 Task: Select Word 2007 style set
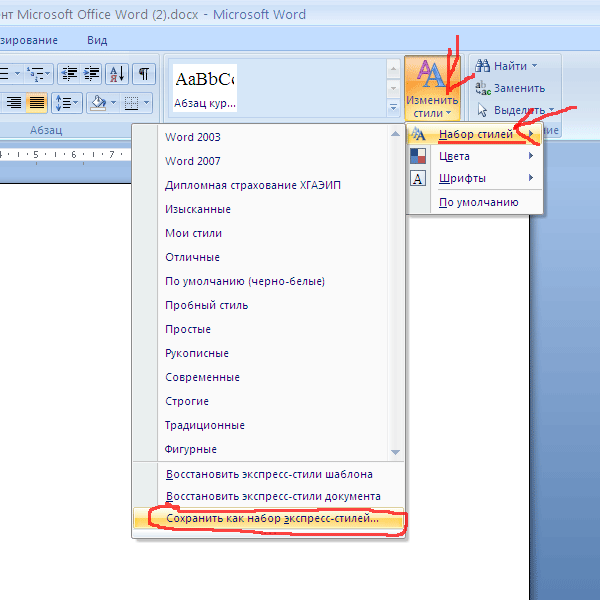[x=192, y=161]
